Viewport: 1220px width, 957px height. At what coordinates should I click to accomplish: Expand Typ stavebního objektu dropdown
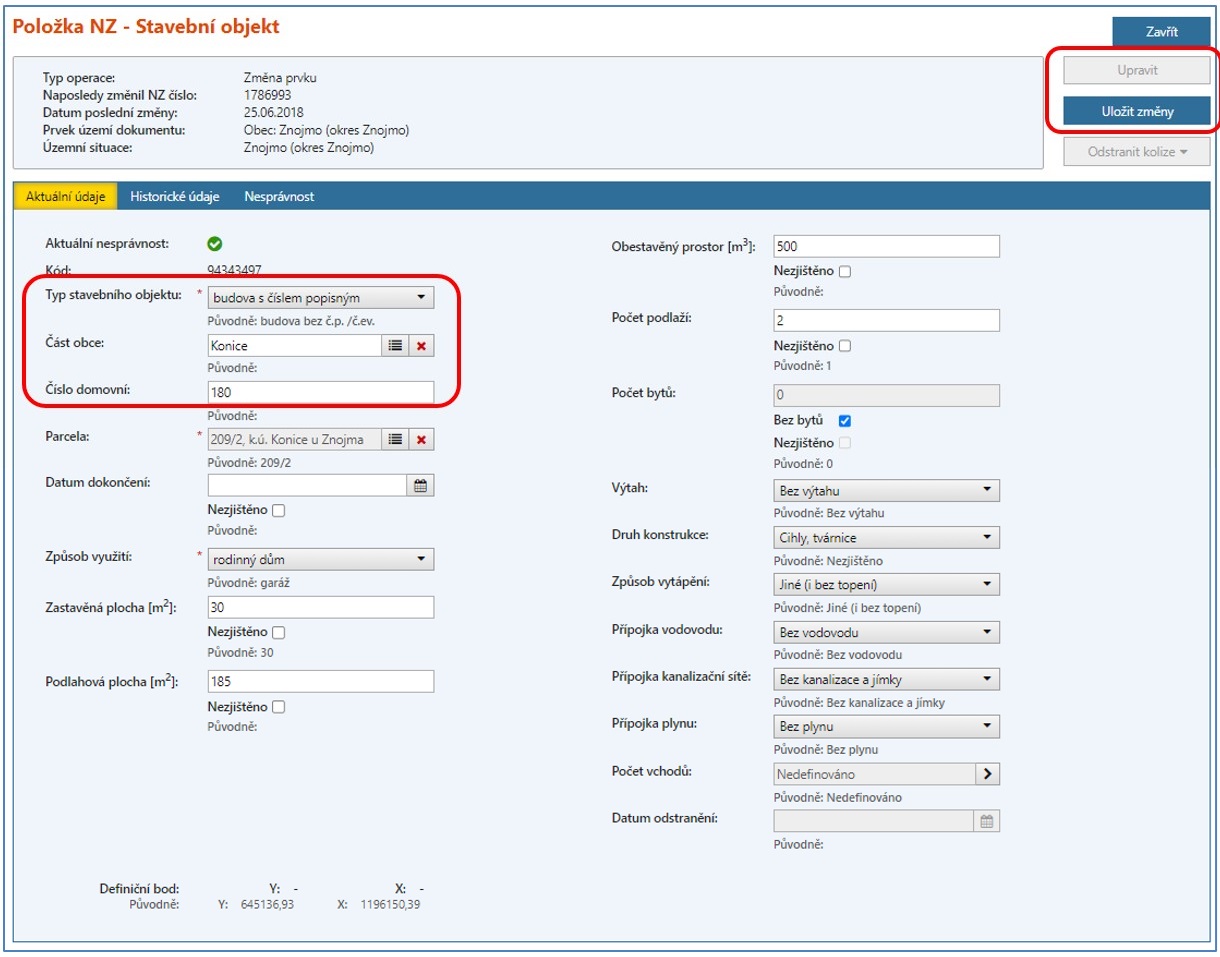tap(321, 297)
